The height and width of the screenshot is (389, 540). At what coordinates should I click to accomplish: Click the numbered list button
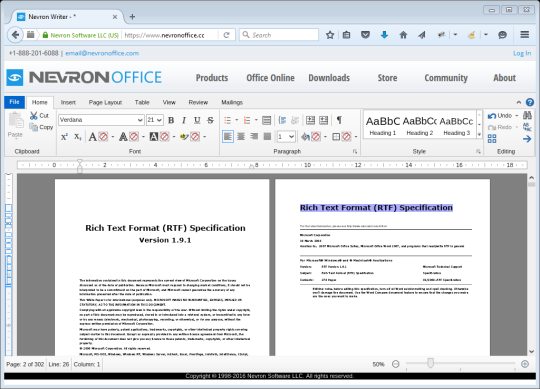point(247,120)
